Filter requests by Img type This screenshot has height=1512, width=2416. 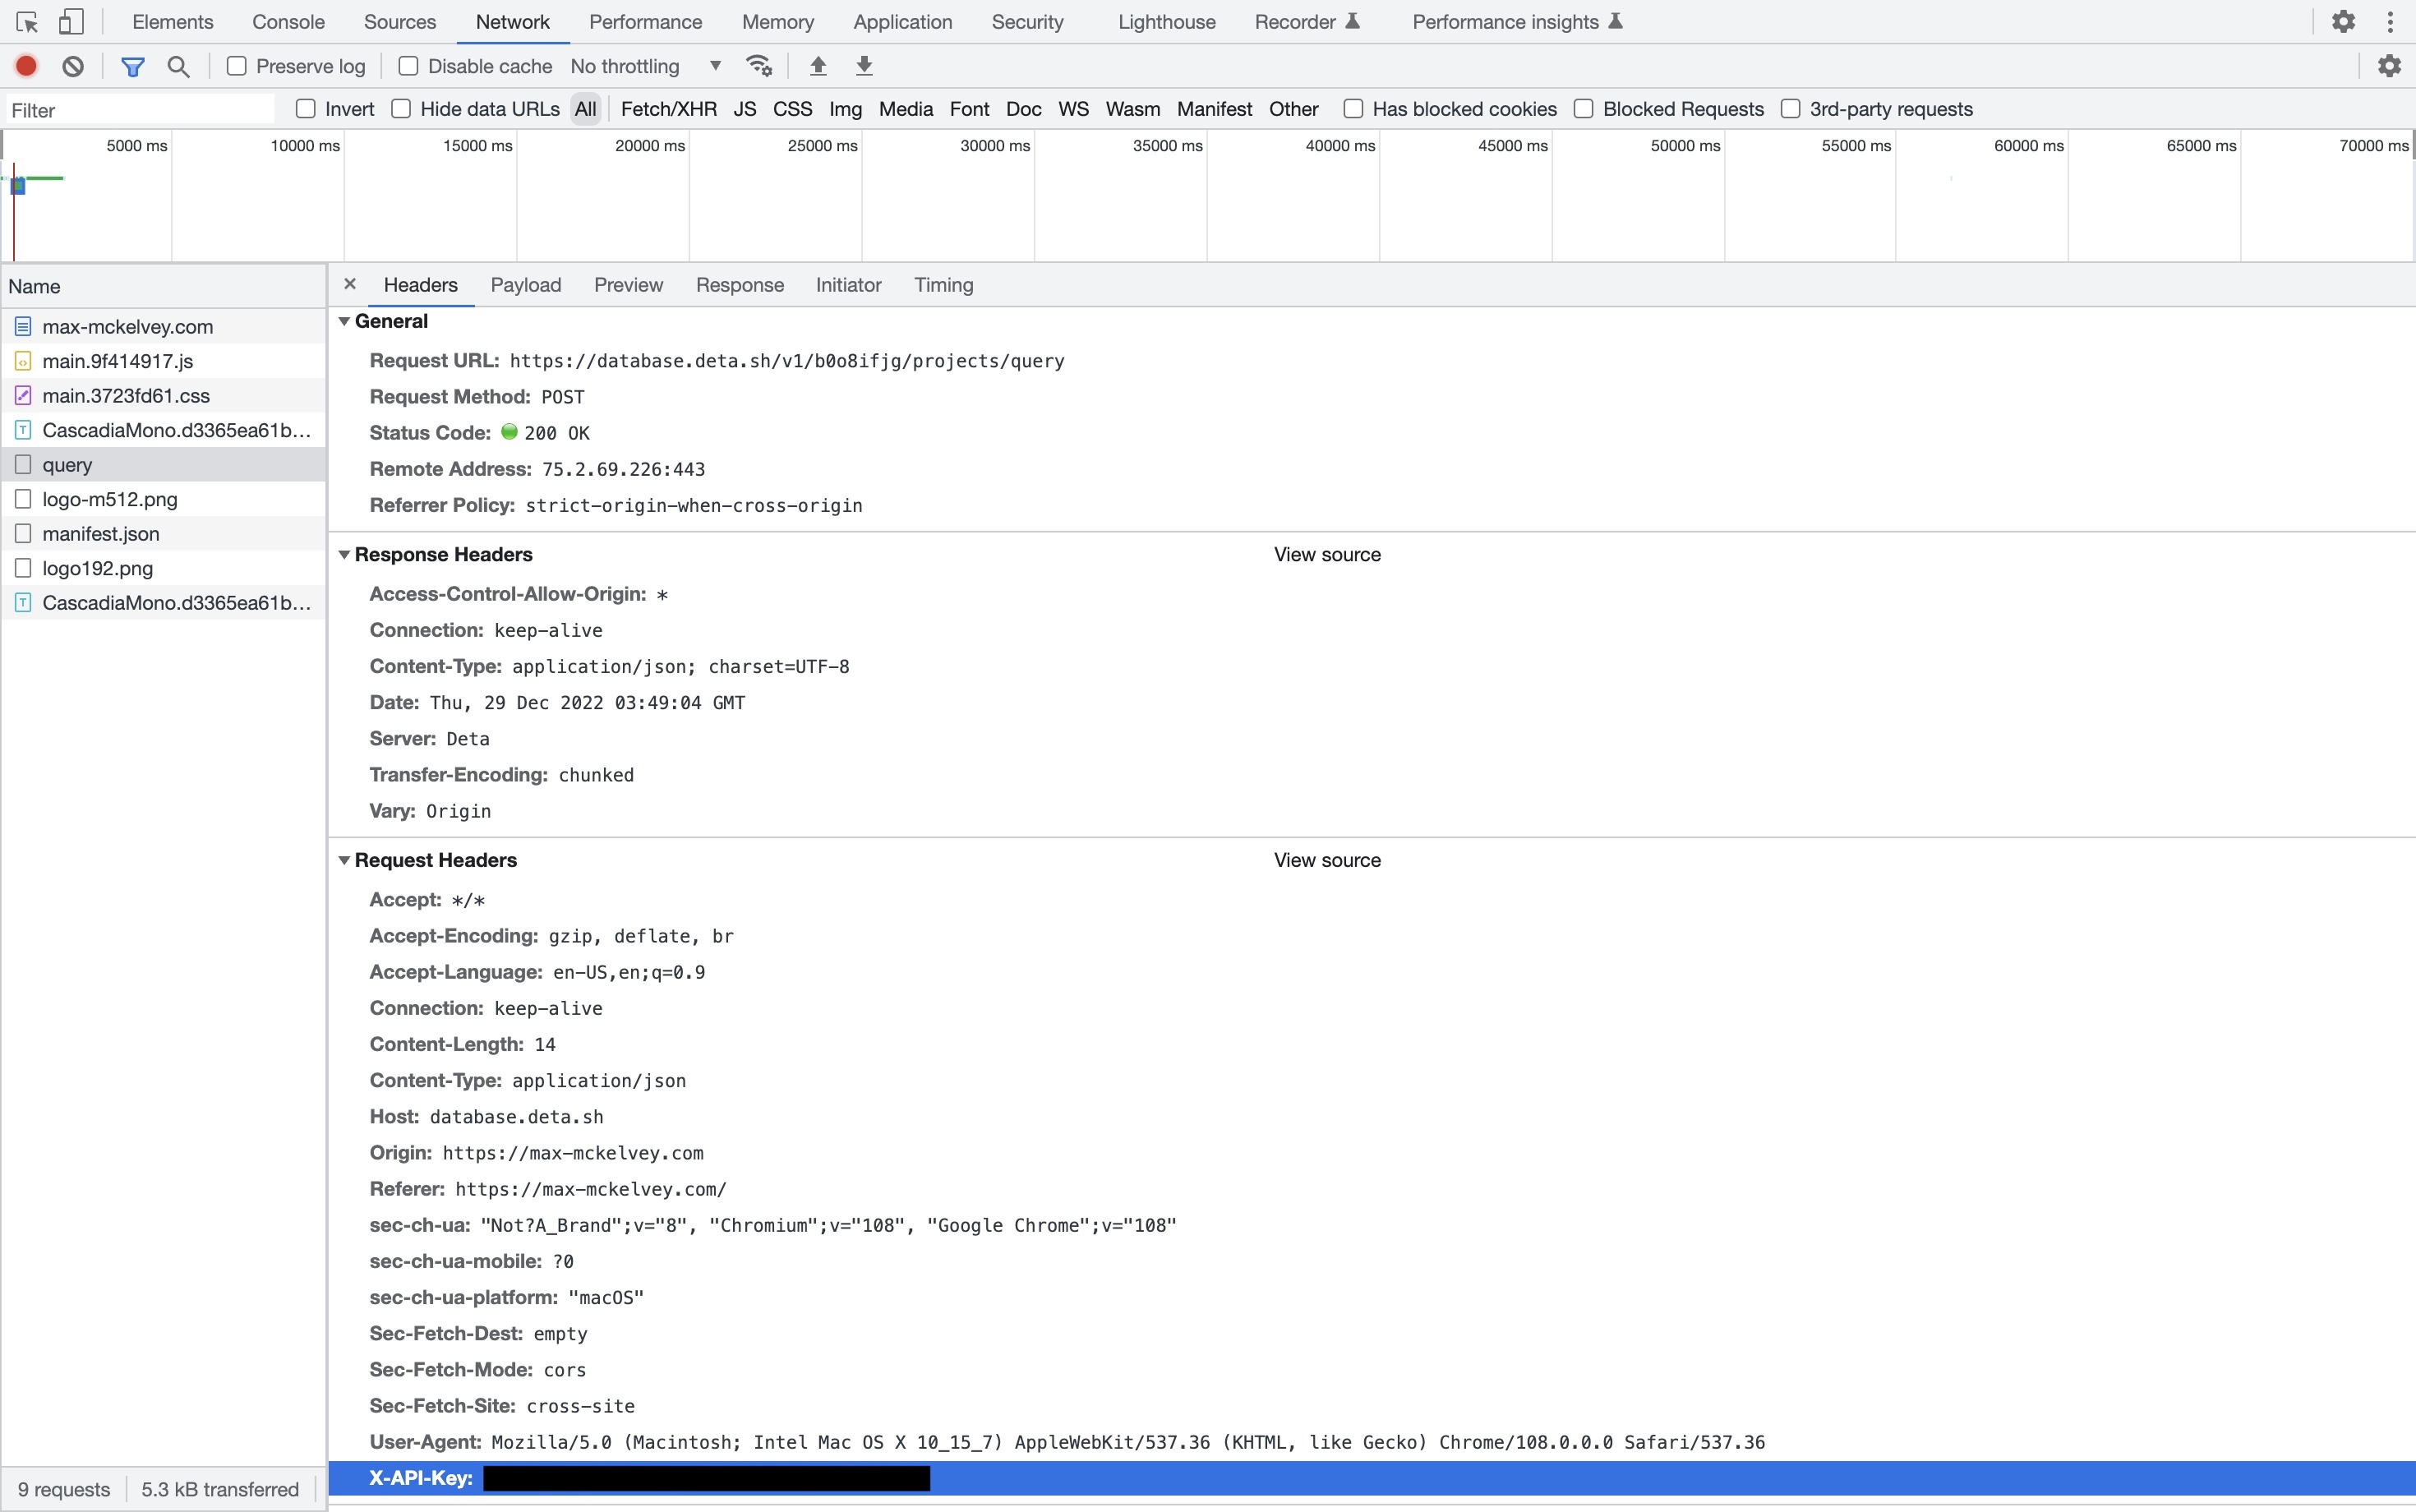click(x=845, y=109)
